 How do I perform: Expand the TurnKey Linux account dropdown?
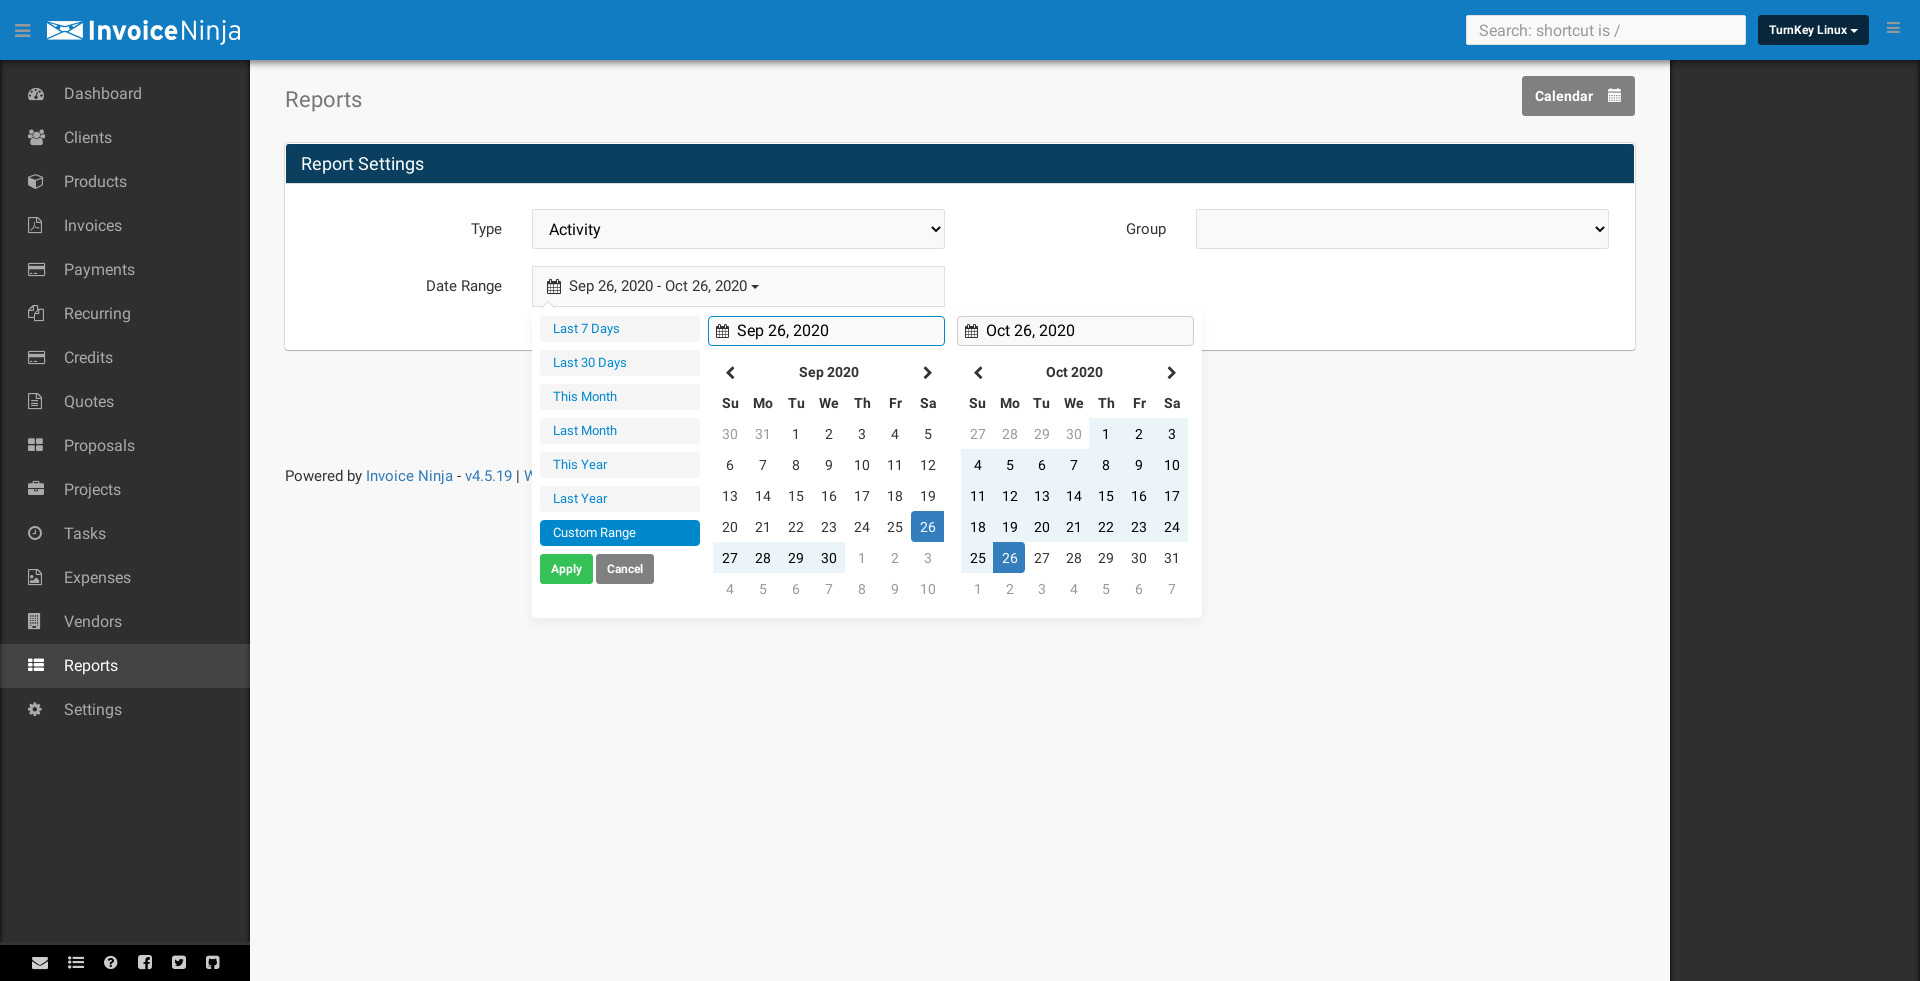[x=1812, y=30]
